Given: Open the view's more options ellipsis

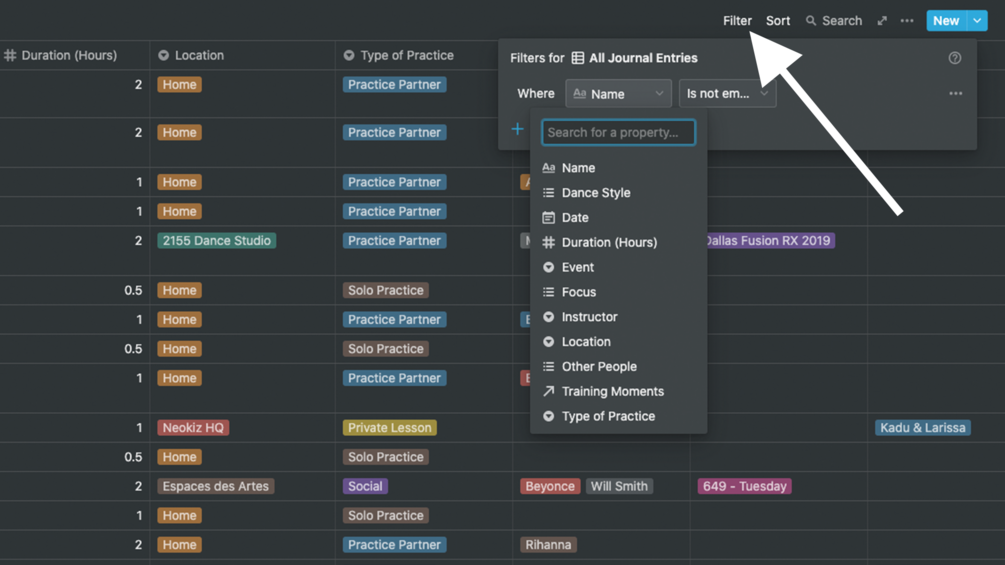Looking at the screenshot, I should [907, 21].
